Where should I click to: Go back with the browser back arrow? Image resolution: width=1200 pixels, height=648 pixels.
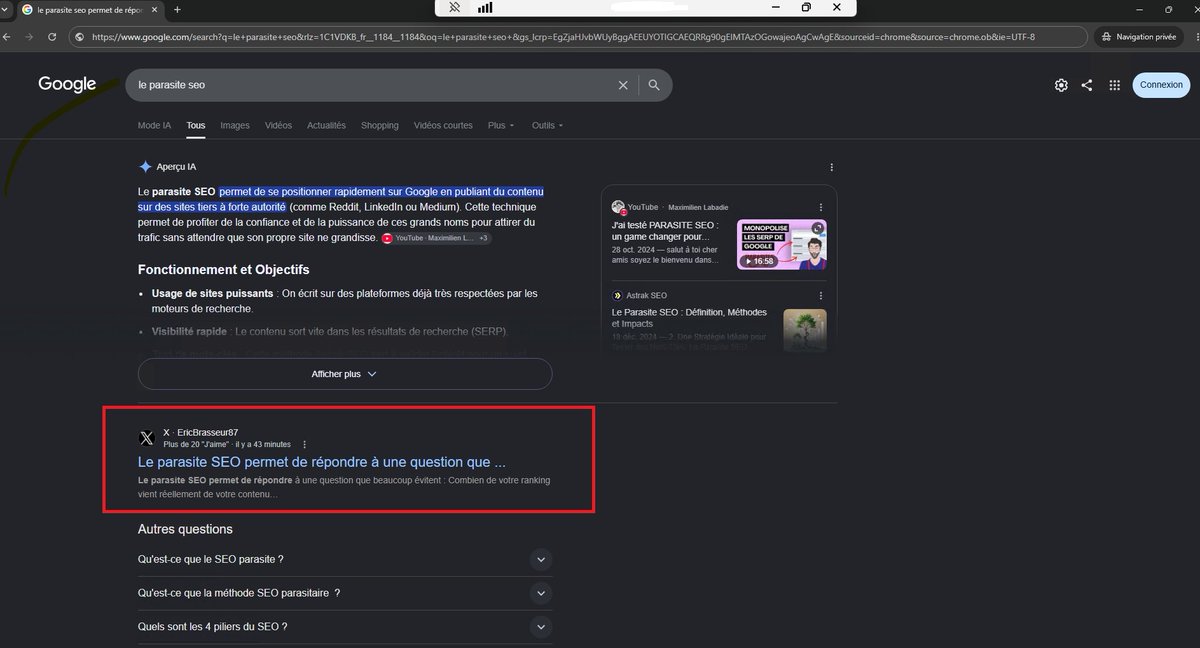[8, 37]
